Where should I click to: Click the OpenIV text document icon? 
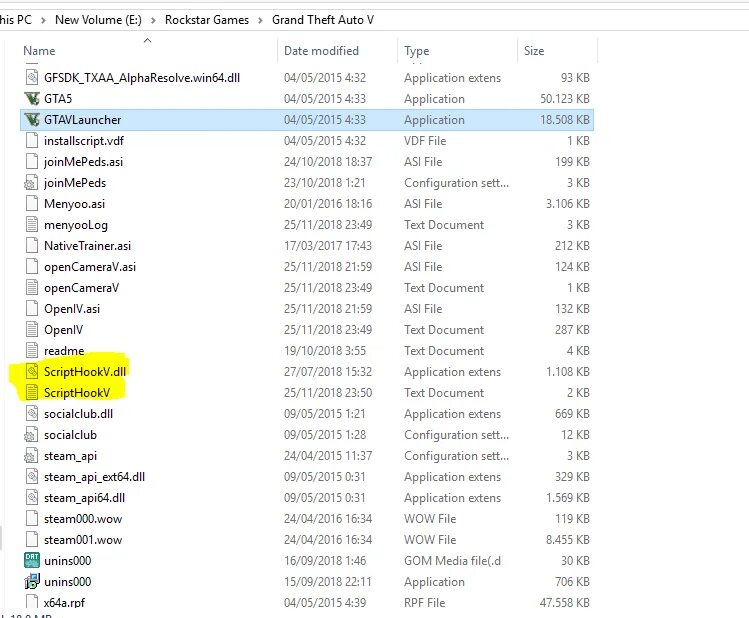click(x=32, y=330)
